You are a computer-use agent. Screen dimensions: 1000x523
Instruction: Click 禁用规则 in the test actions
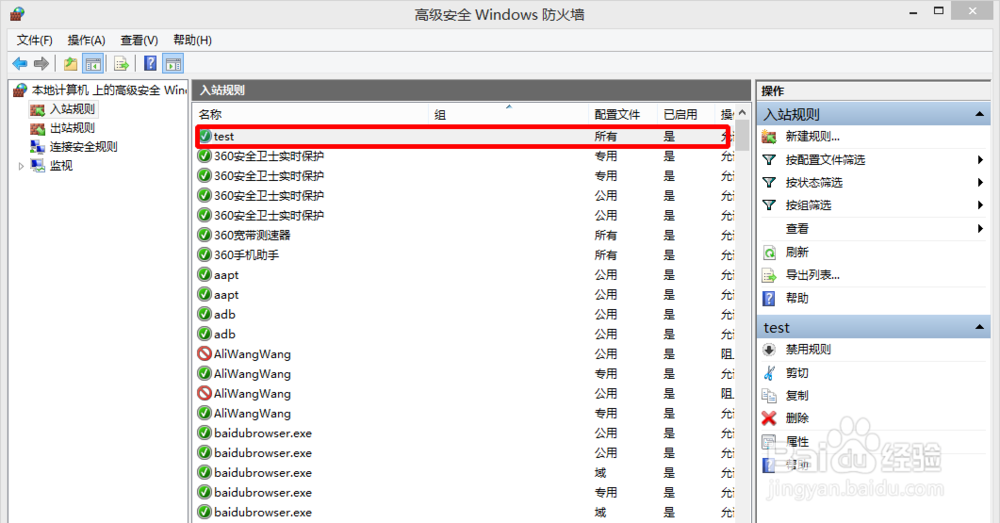point(808,350)
